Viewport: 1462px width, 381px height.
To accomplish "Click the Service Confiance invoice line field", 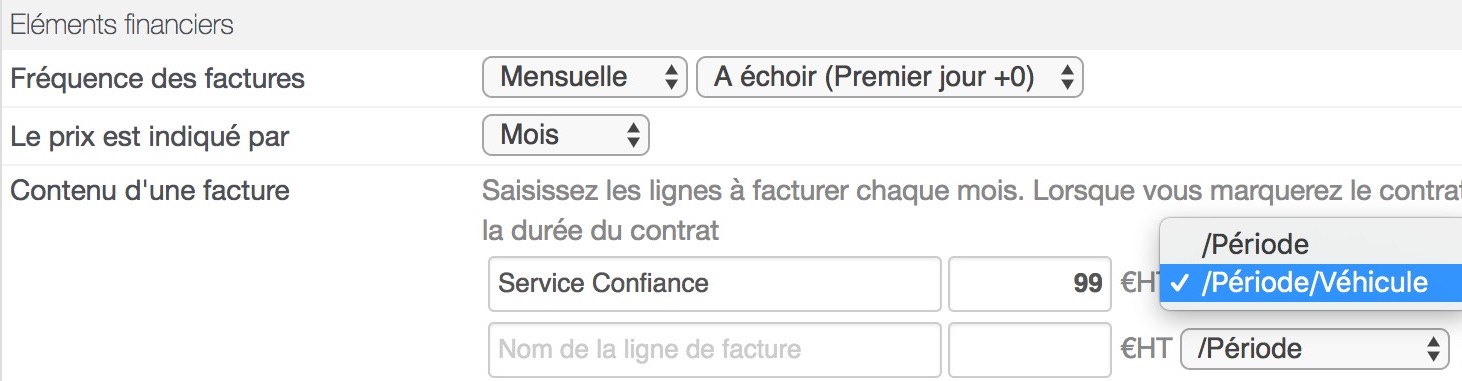I will pyautogui.click(x=715, y=283).
